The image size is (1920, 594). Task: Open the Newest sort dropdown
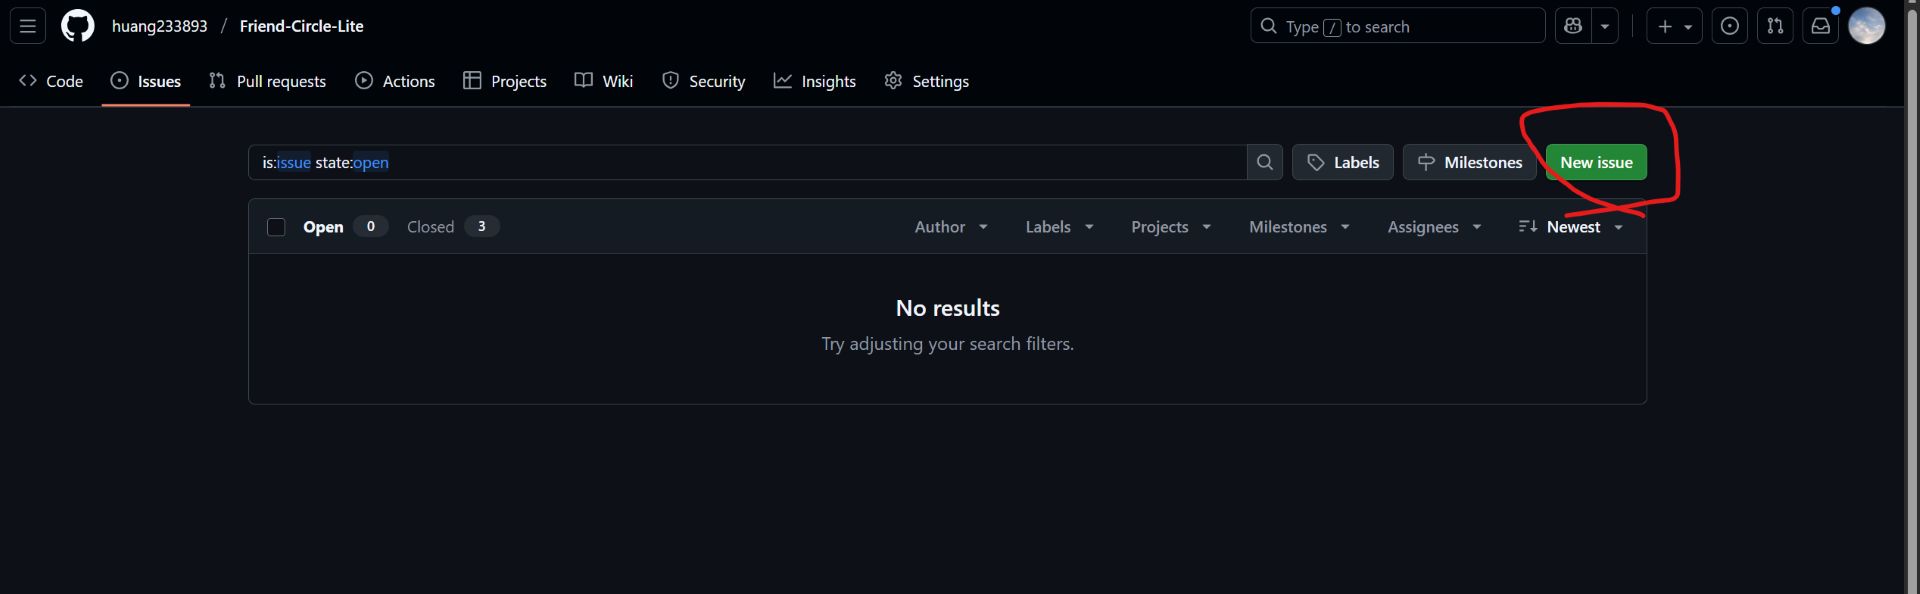coord(1571,227)
